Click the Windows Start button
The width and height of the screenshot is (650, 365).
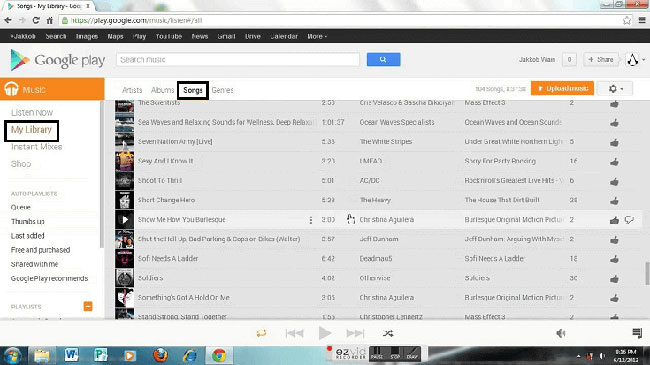click(x=12, y=355)
